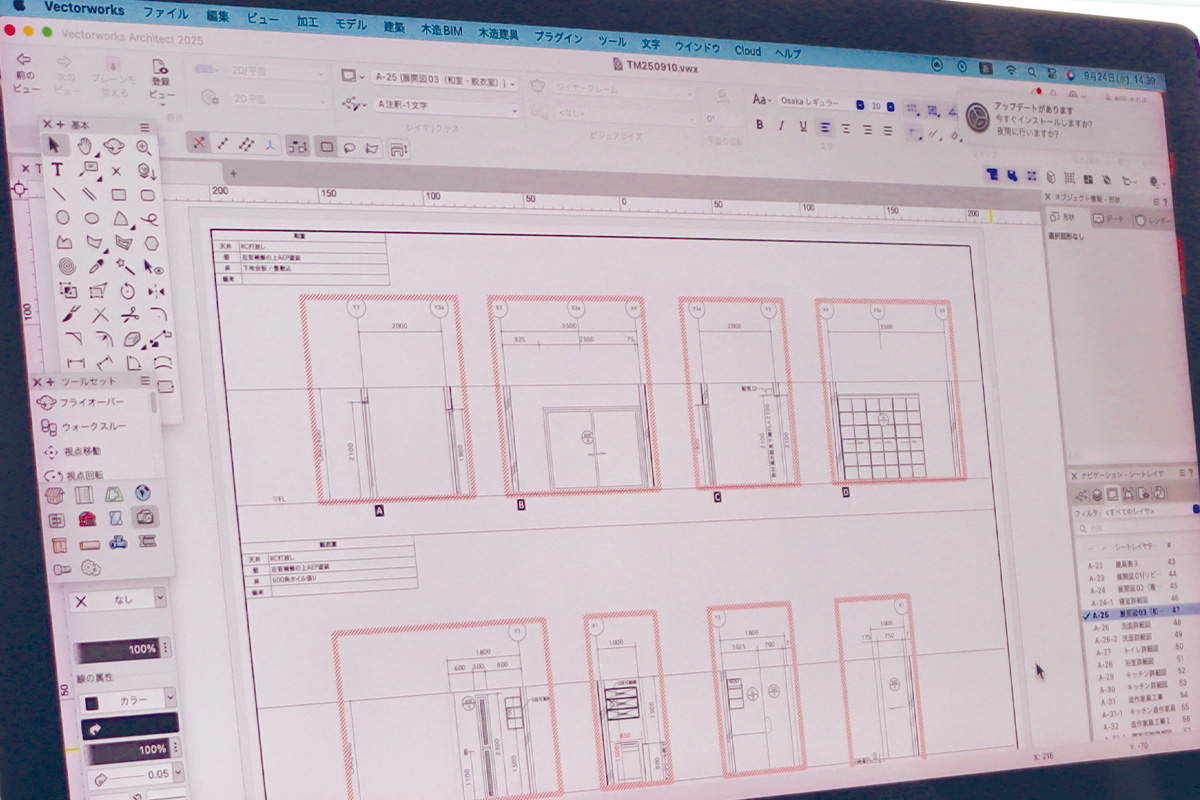The width and height of the screenshot is (1200, 800).
Task: Open the active layer A-25 dropdown
Action: tap(444, 80)
